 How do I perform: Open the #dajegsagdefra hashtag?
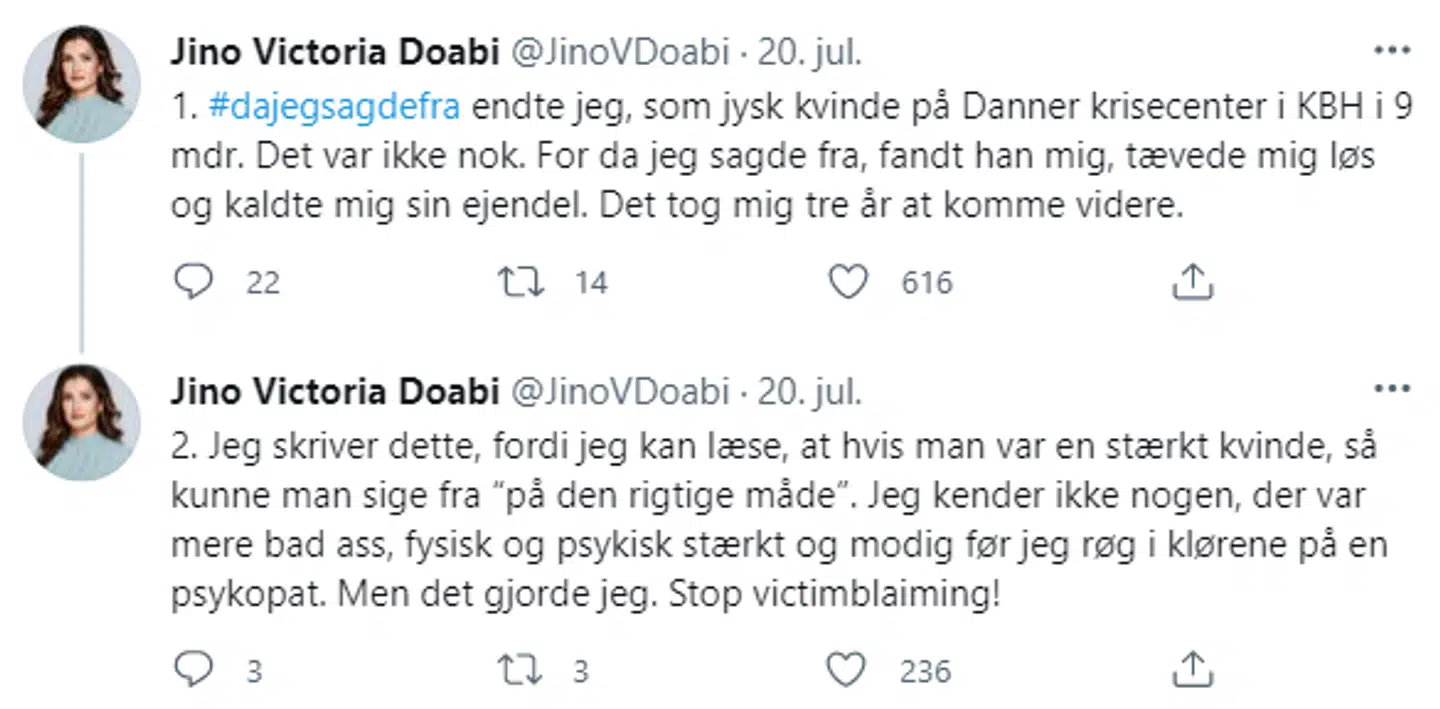(x=335, y=107)
